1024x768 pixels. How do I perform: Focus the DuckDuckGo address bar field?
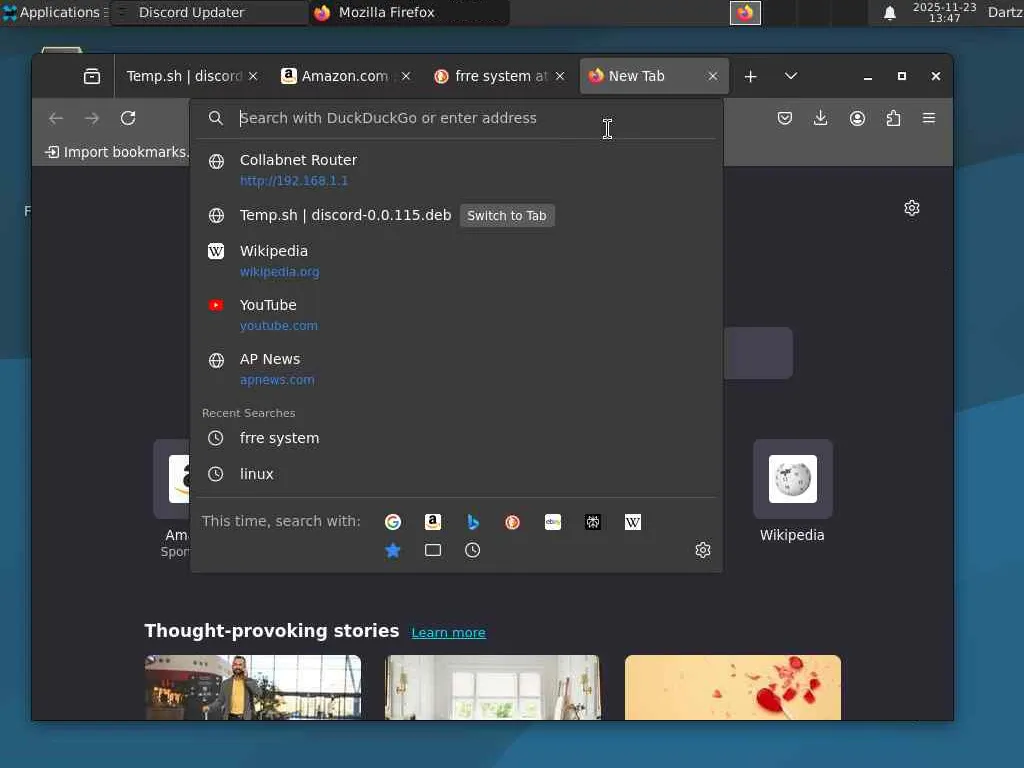tap(456, 118)
